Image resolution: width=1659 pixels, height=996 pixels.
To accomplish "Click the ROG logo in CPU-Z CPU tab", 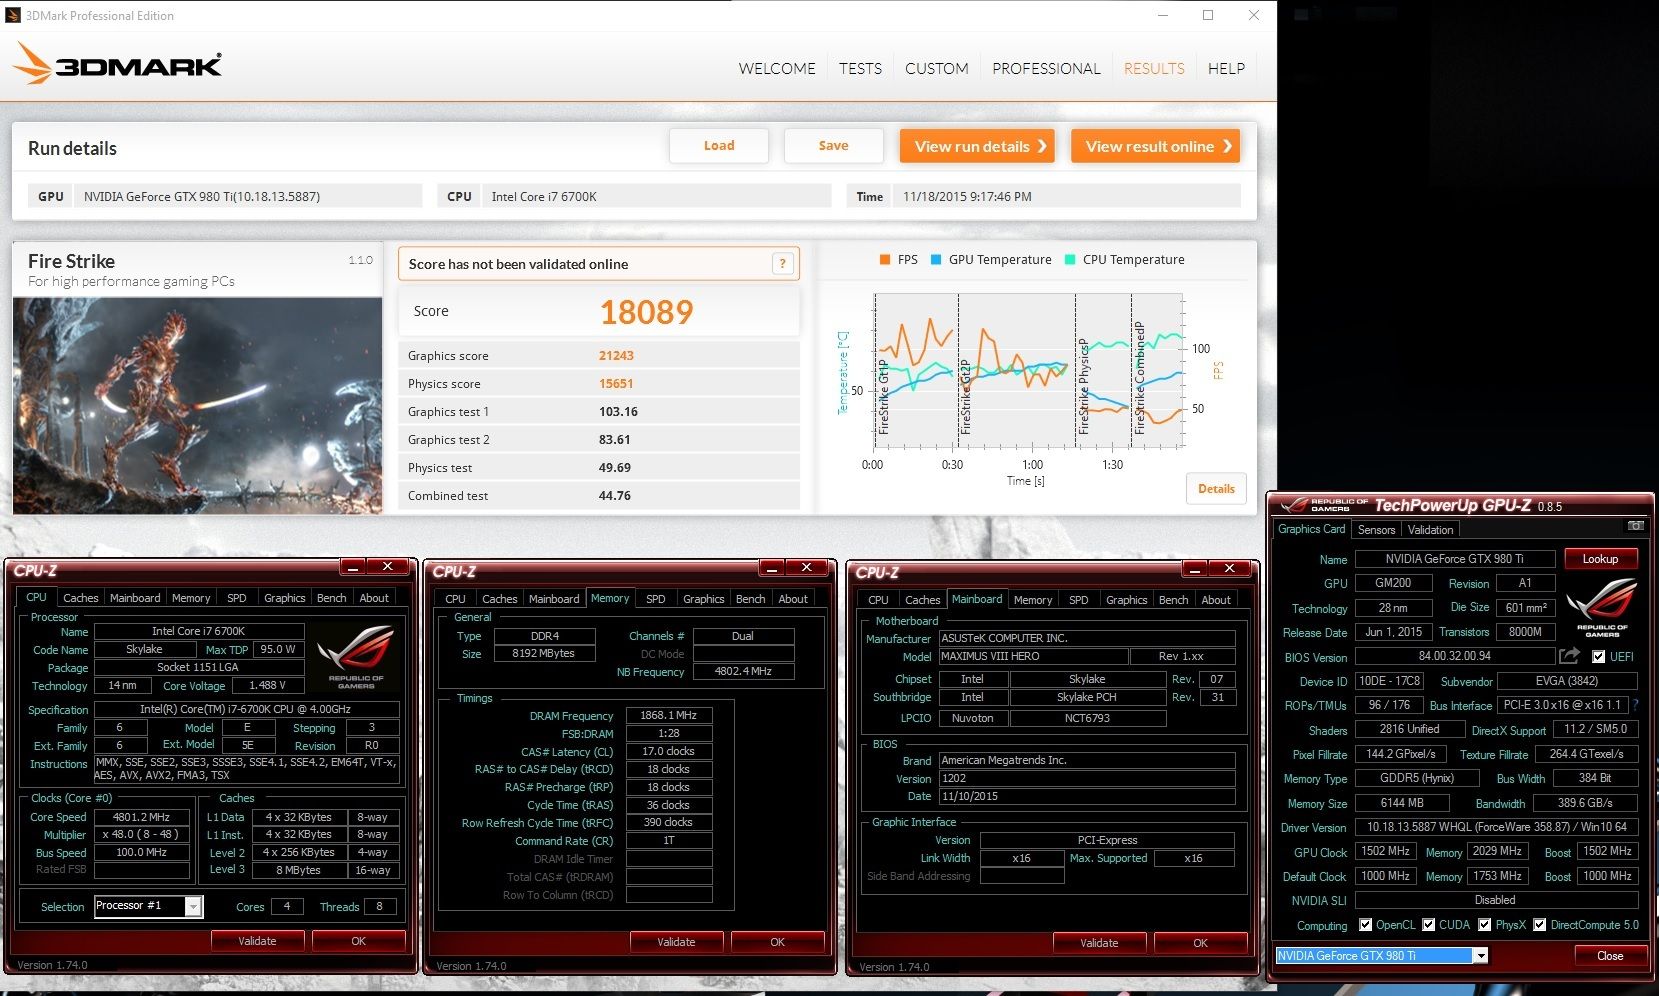I will click(355, 657).
